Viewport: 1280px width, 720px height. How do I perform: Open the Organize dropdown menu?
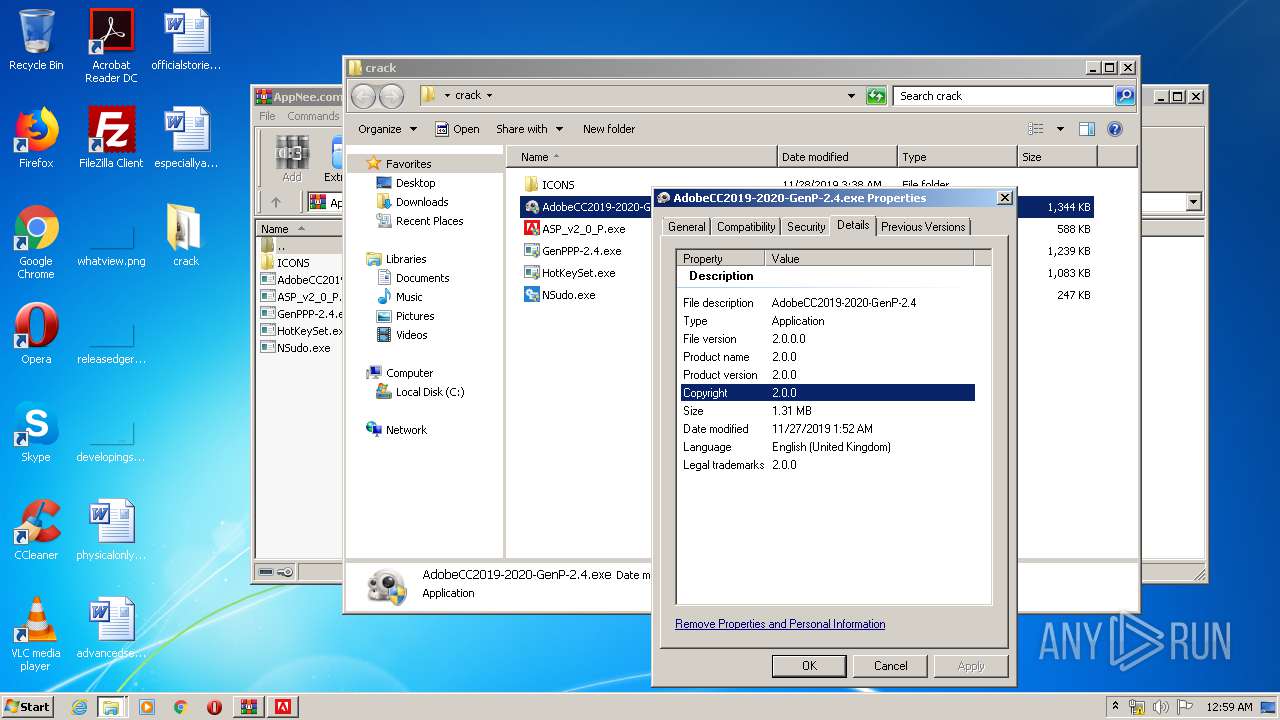pyautogui.click(x=386, y=129)
